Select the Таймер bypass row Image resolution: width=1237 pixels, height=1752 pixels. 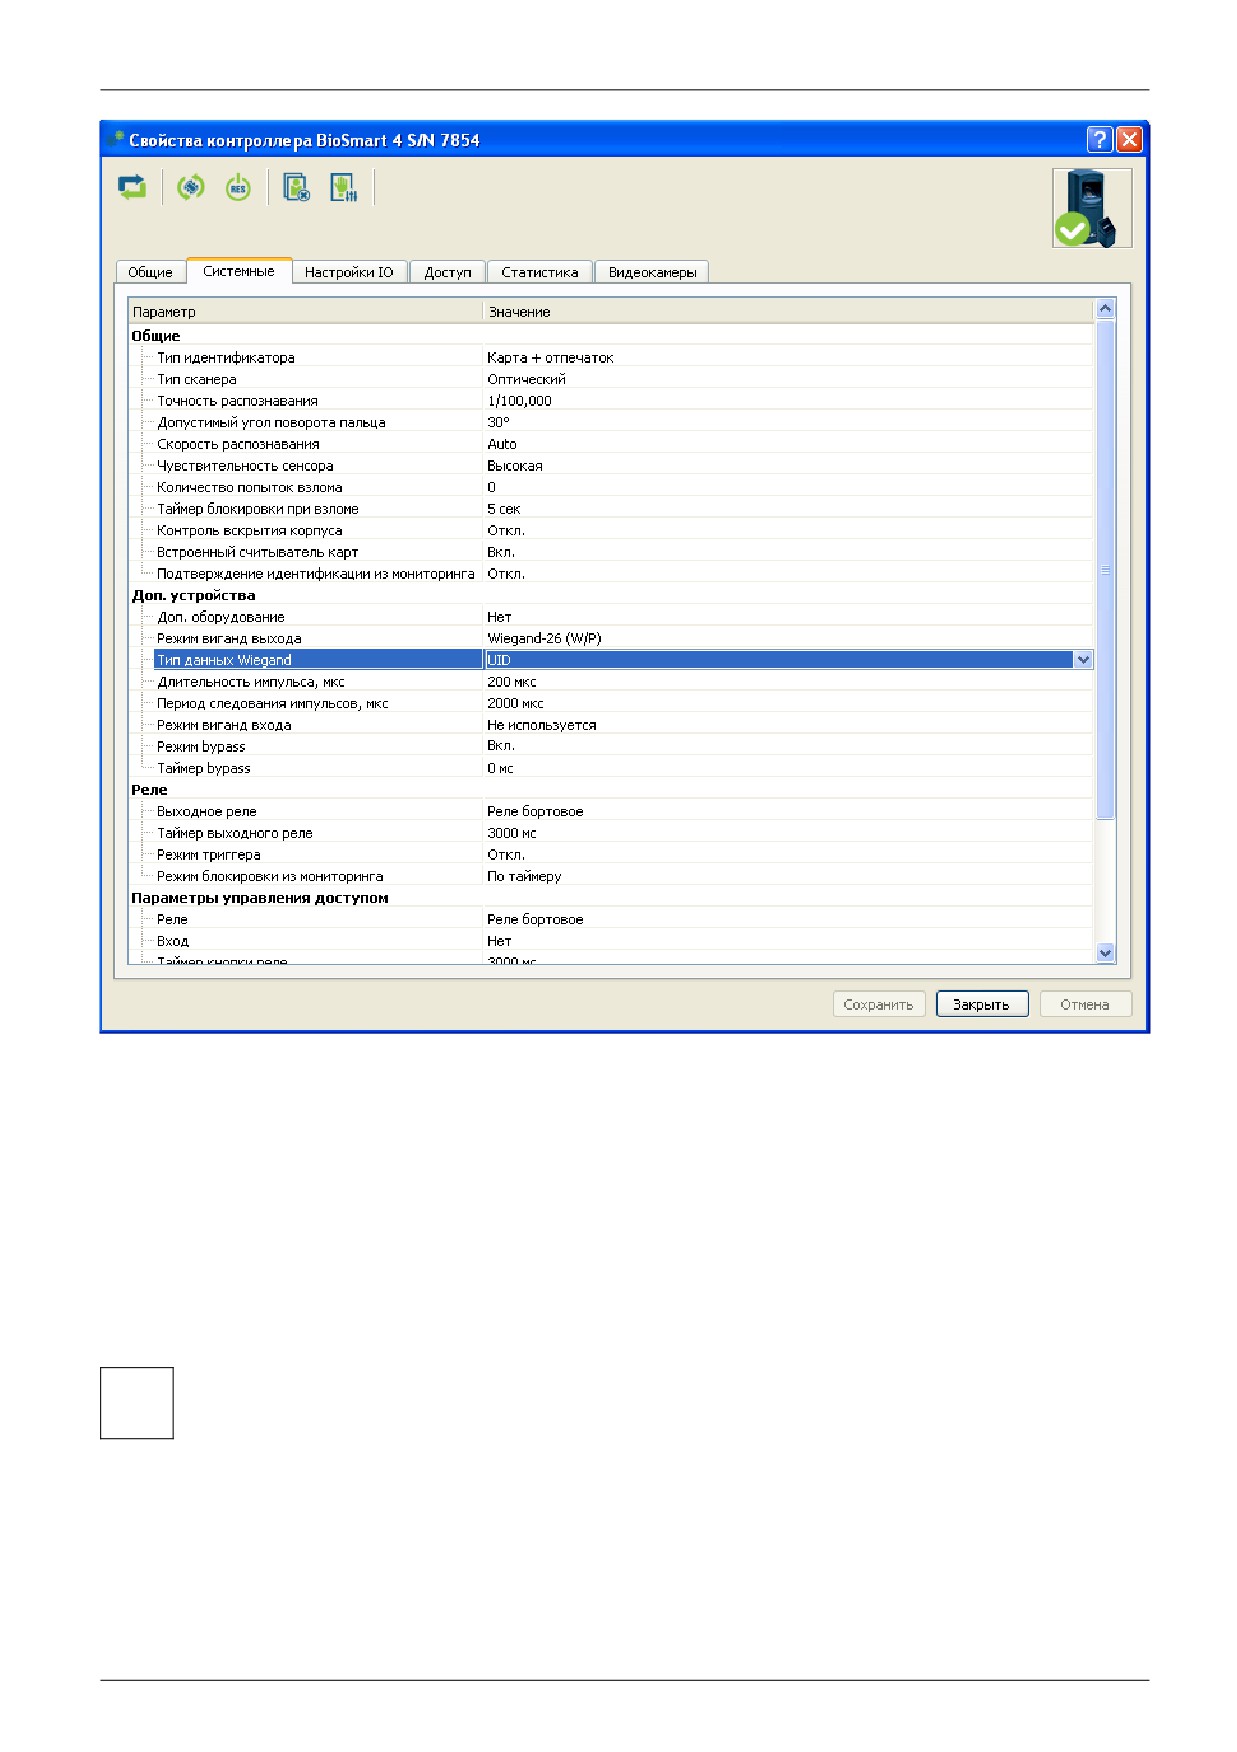[x=611, y=768]
